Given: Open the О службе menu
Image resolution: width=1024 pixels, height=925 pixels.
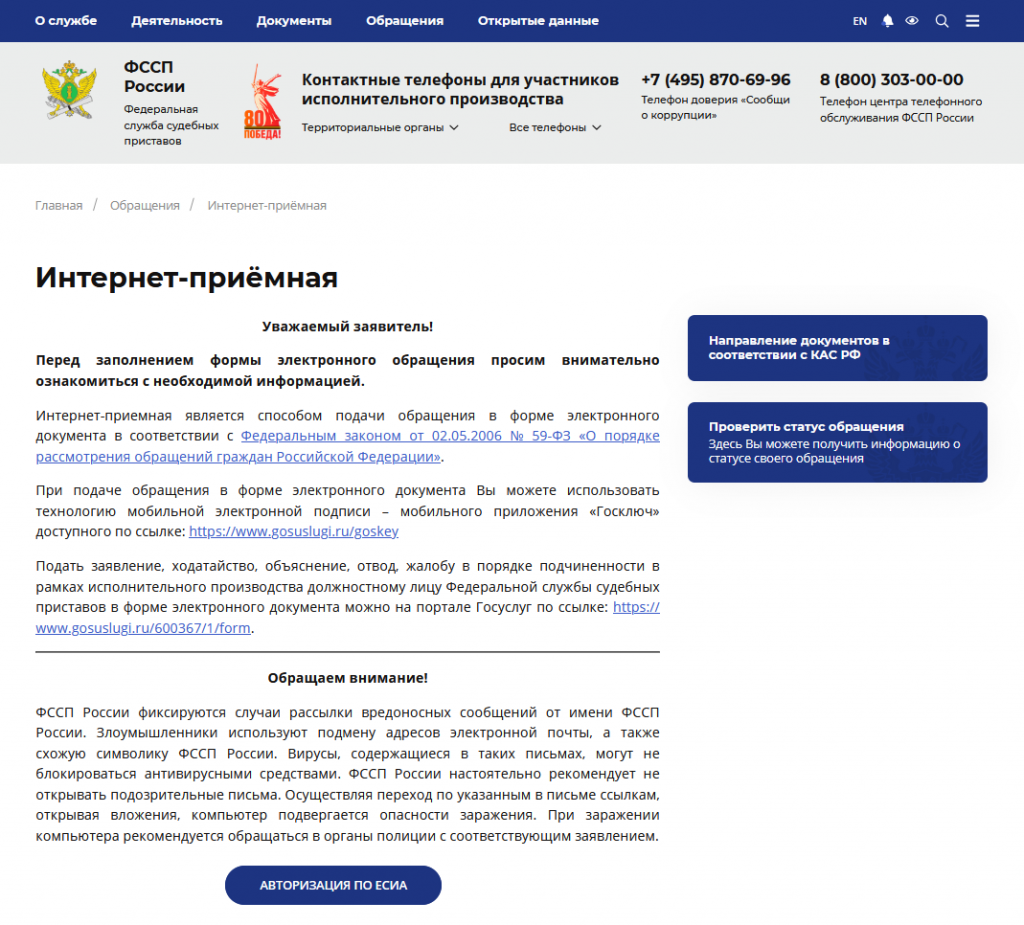Looking at the screenshot, I should pyautogui.click(x=66, y=21).
